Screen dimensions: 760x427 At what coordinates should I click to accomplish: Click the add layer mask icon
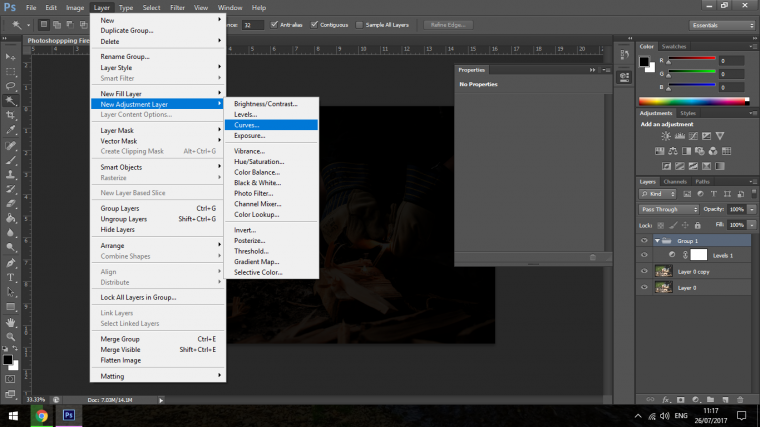click(681, 400)
